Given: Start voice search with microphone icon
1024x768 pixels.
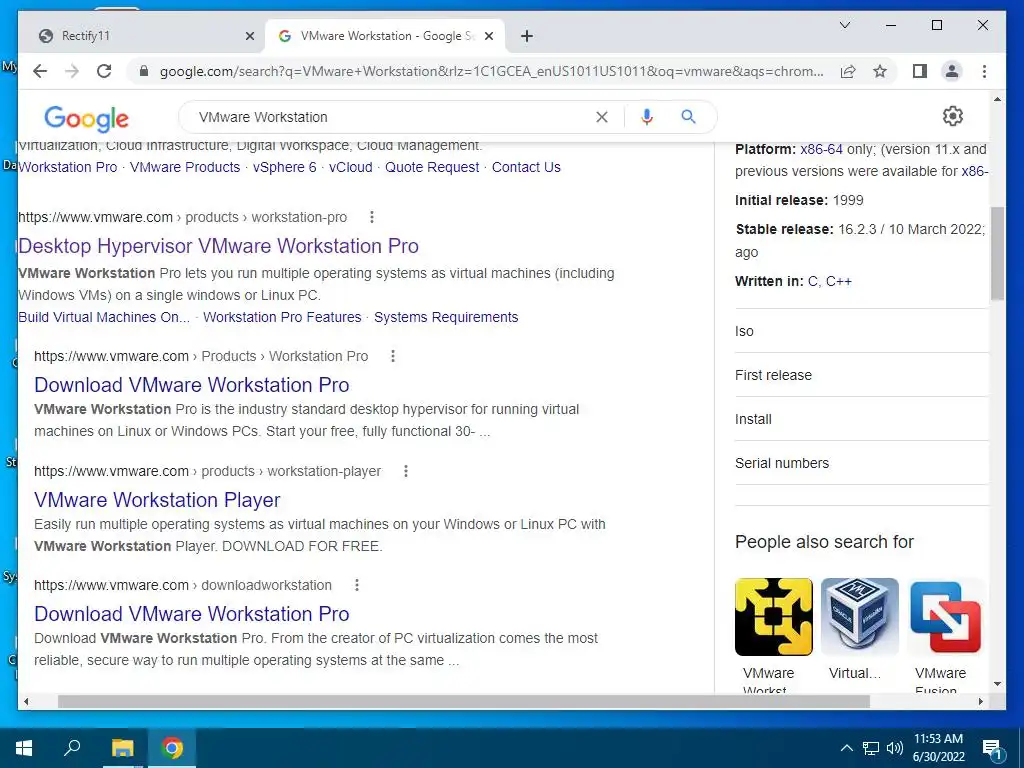Looking at the screenshot, I should (x=647, y=117).
